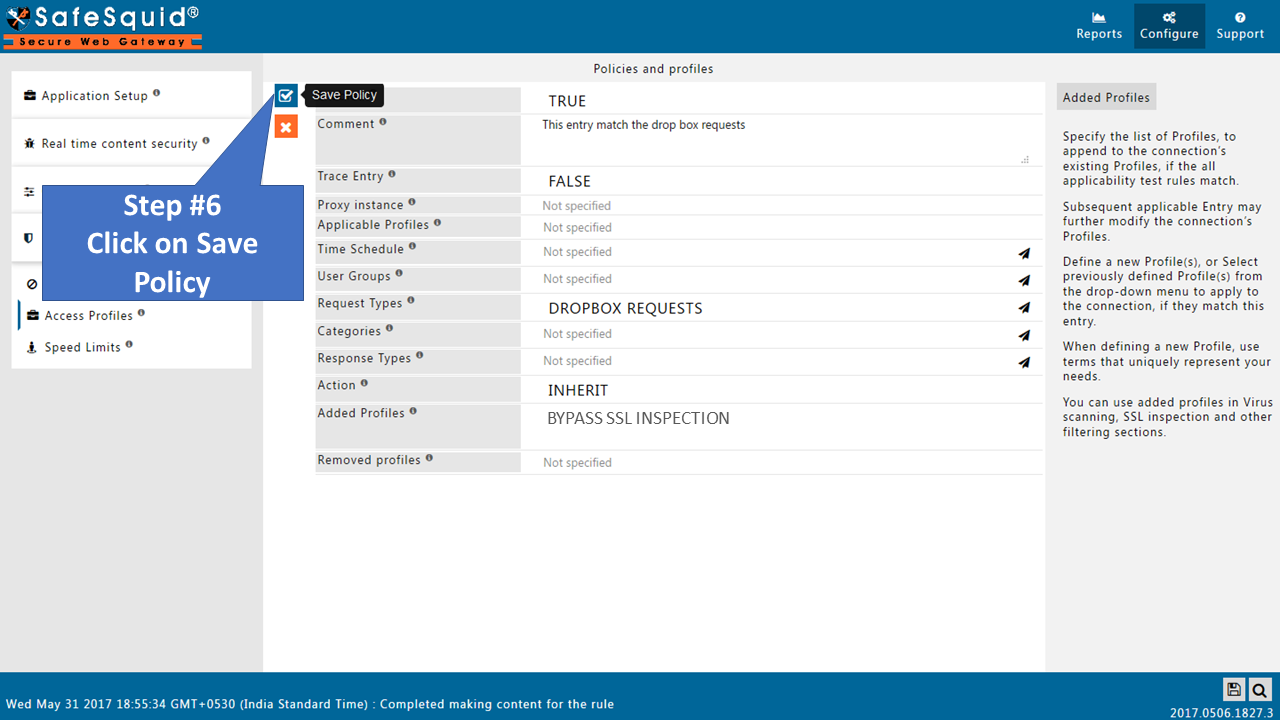This screenshot has height=720, width=1280.
Task: Open the Support menu
Action: [x=1239, y=25]
